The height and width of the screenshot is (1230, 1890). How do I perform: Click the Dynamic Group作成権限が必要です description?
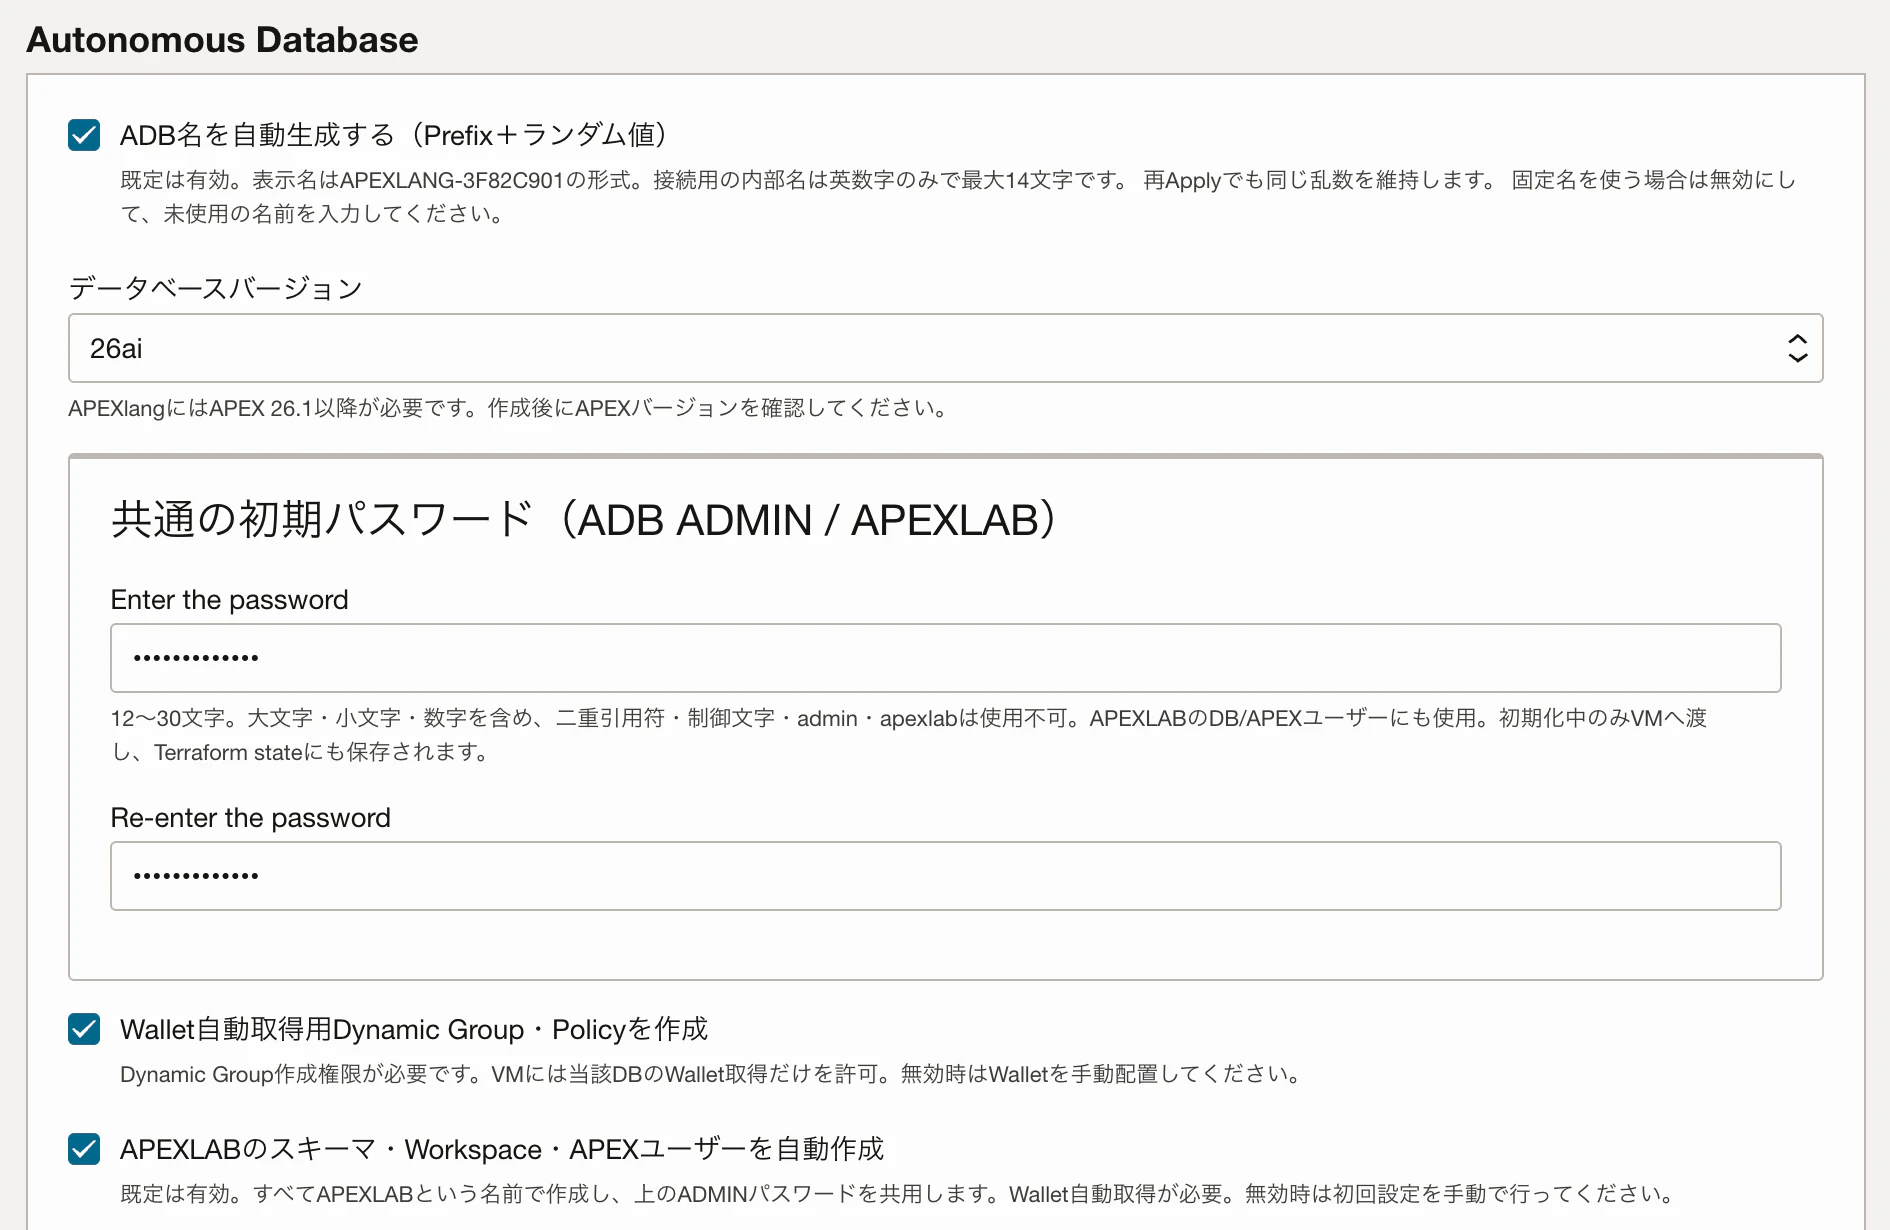point(711,1074)
